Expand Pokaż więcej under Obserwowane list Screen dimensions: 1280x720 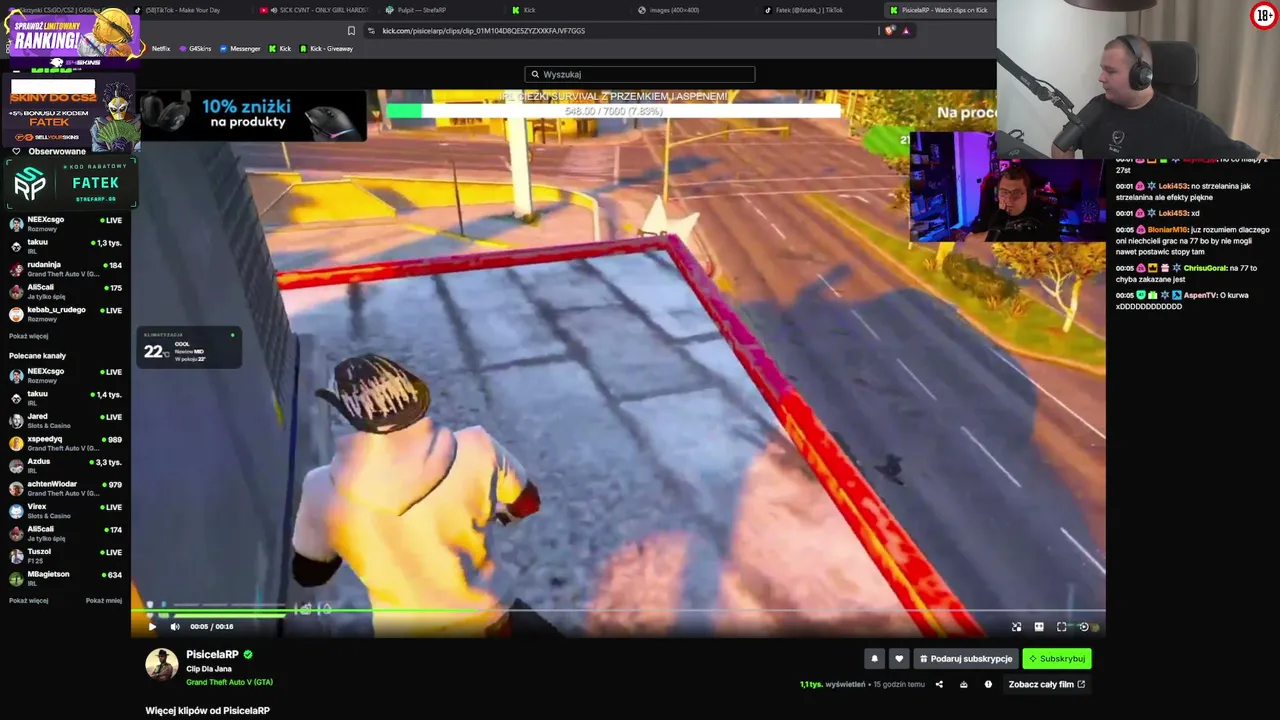tap(28, 336)
